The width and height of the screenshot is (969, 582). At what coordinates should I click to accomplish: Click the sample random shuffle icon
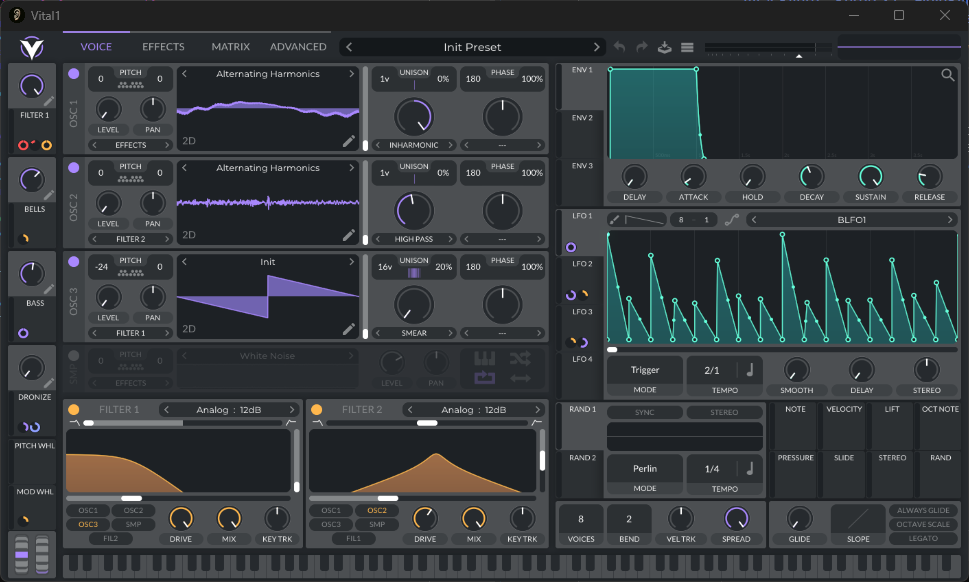tap(520, 358)
